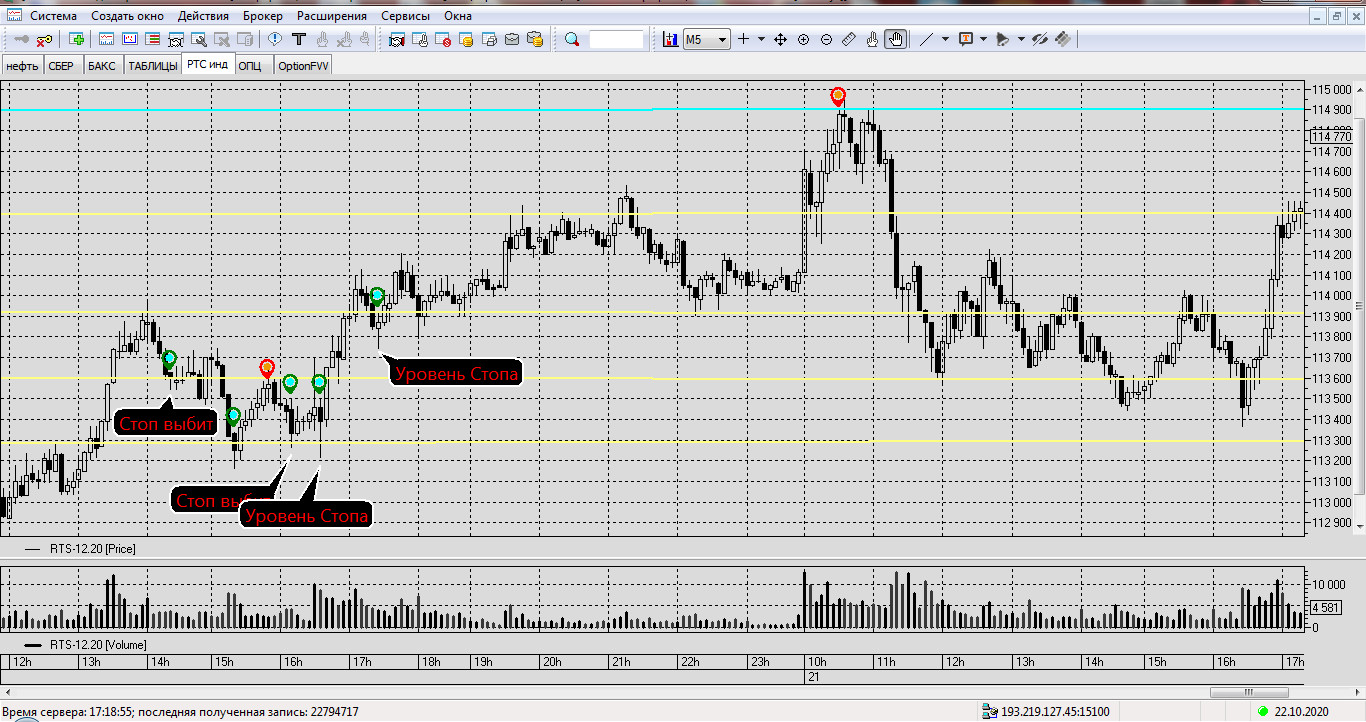Click the key icon with red cross (disconnect)
The width and height of the screenshot is (1366, 722).
click(45, 40)
